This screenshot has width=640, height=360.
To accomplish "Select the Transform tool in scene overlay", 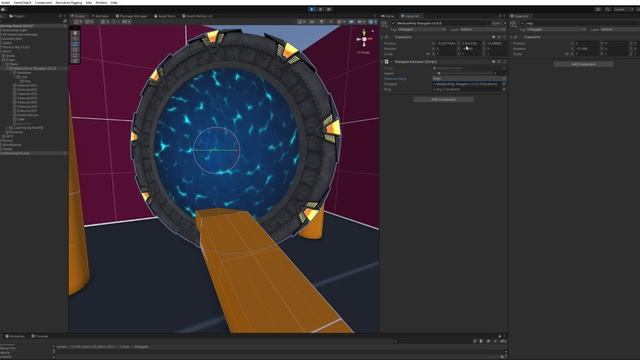I will 75,60.
